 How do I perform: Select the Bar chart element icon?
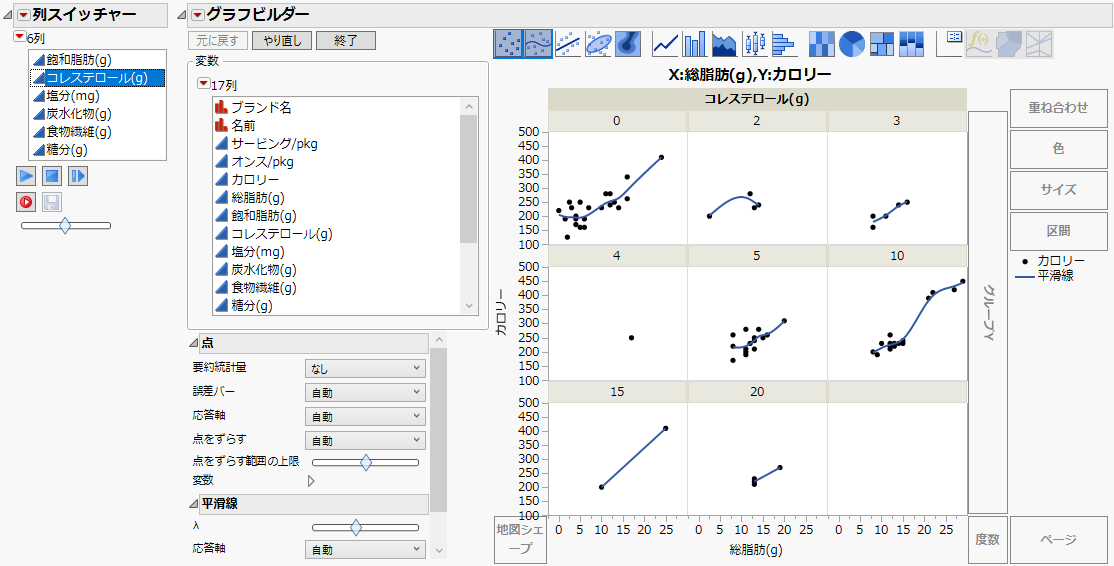pos(695,44)
